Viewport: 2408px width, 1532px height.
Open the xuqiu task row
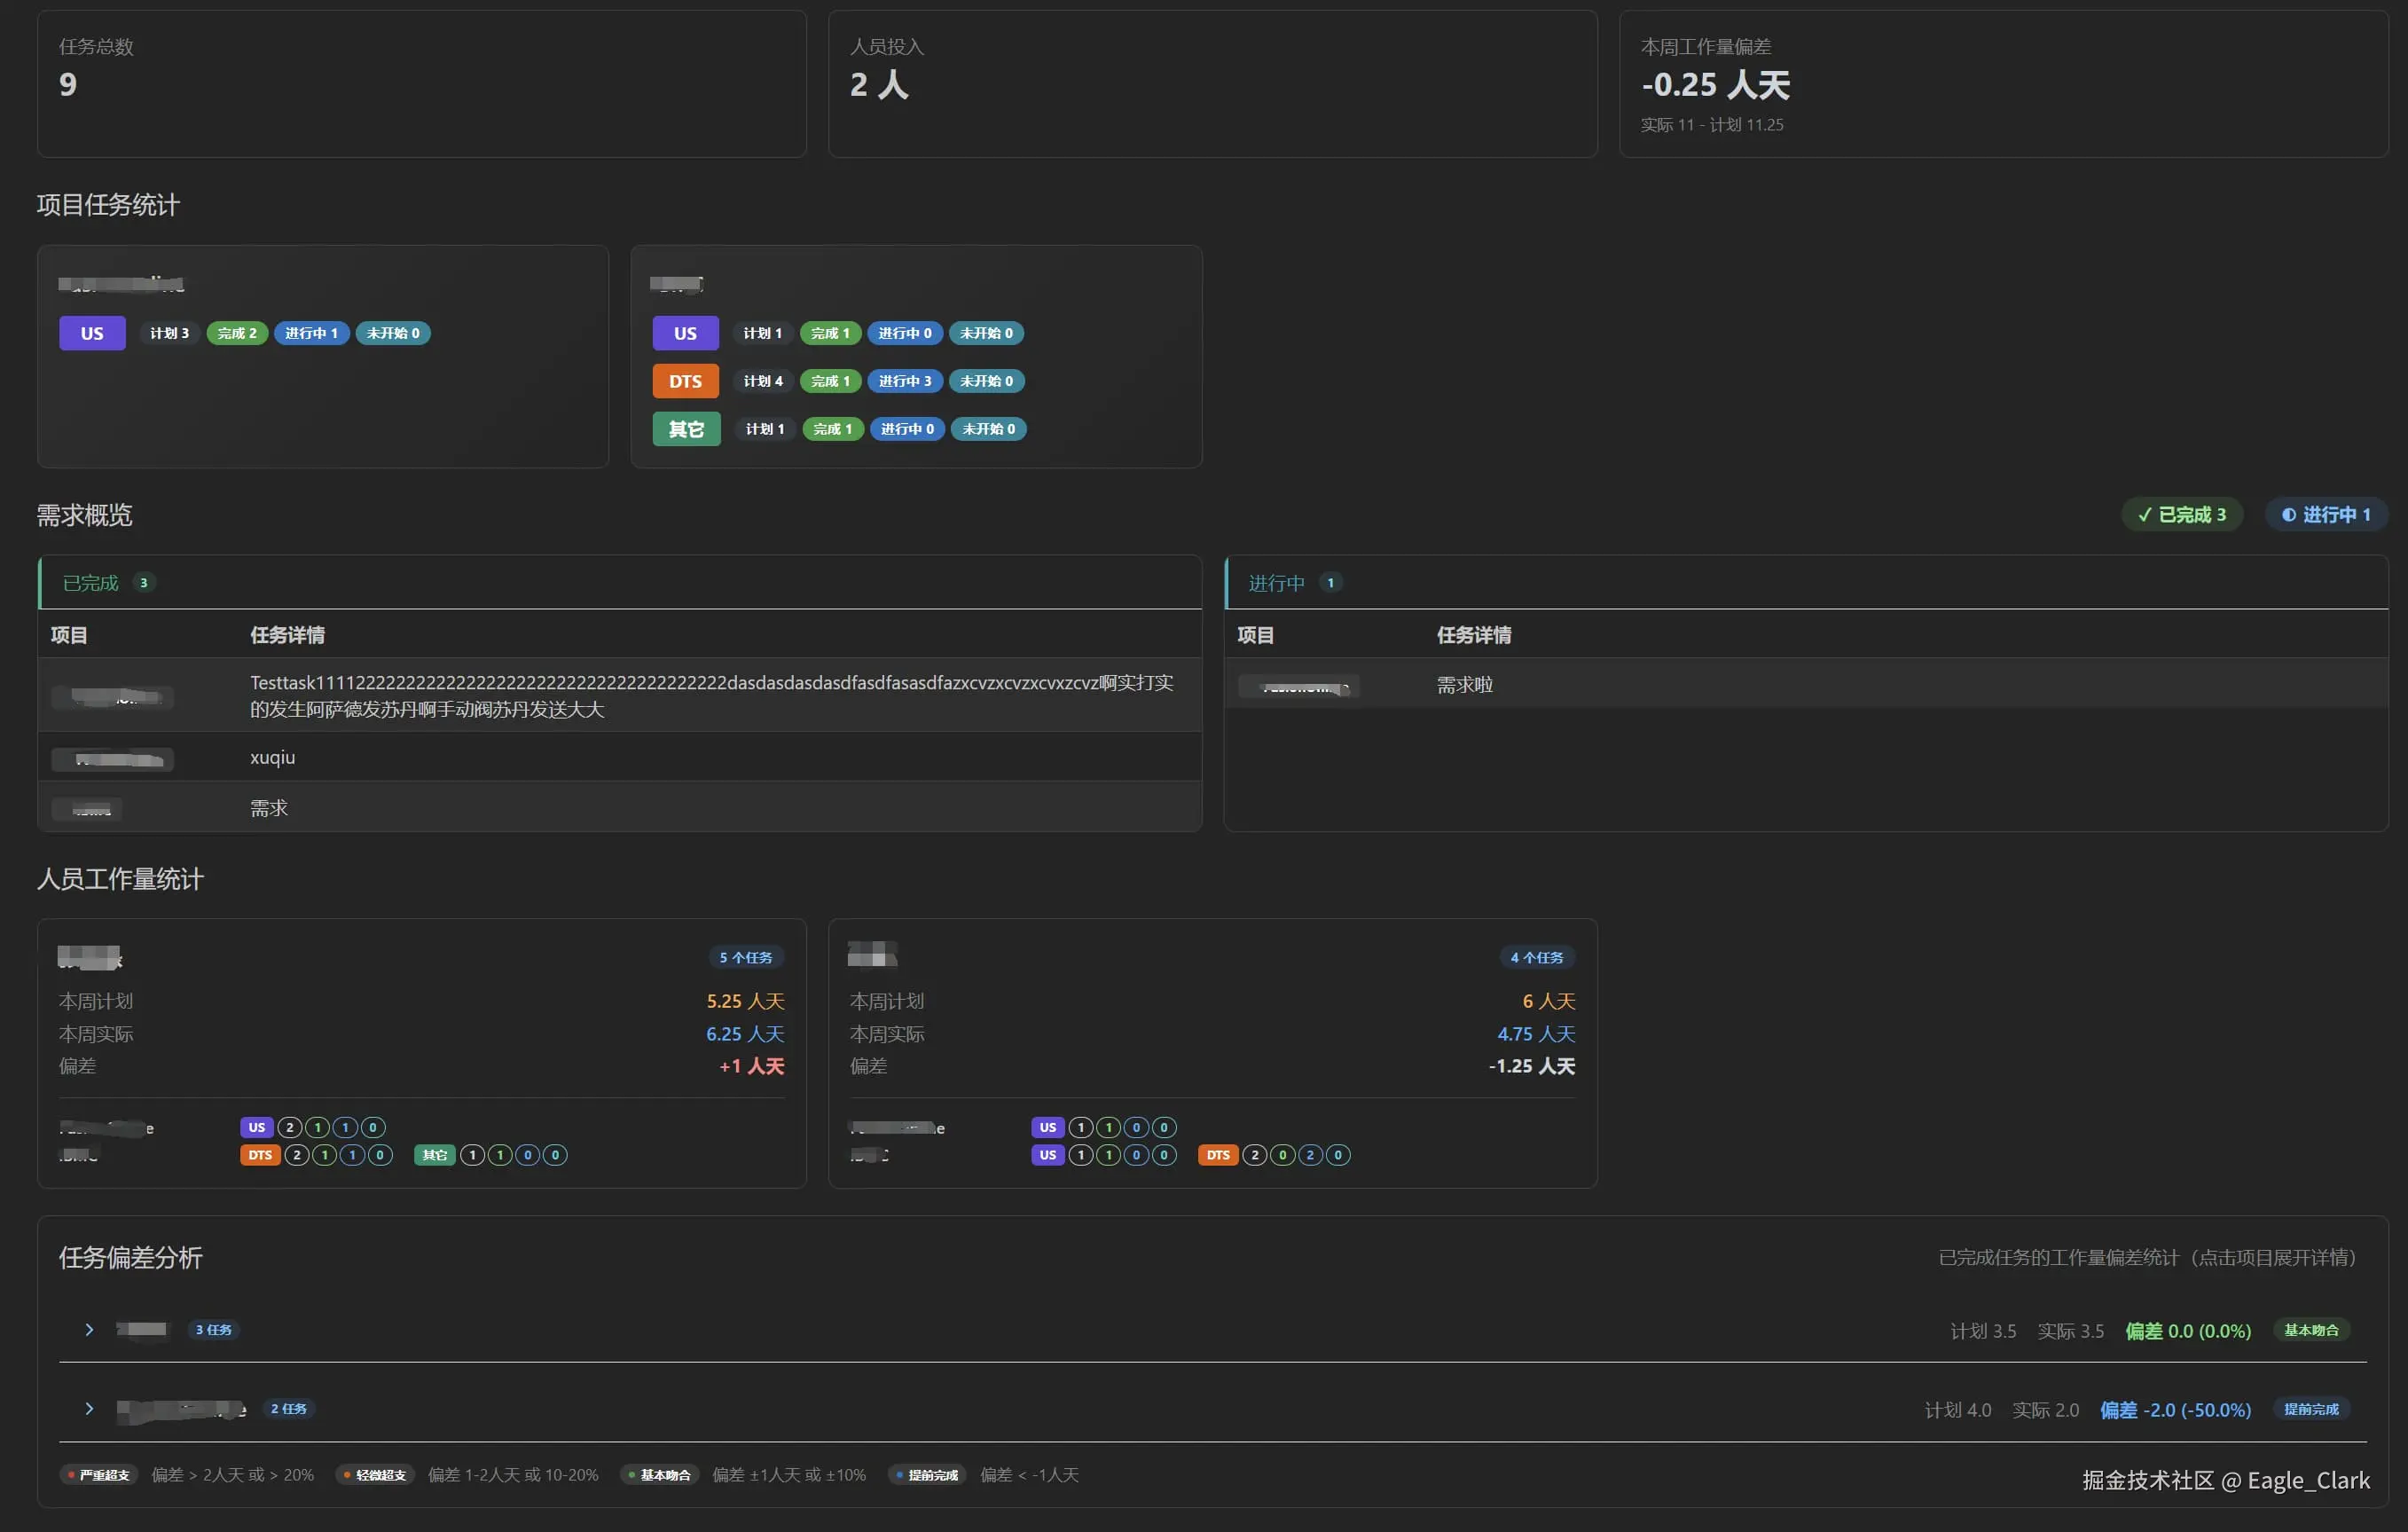(272, 757)
